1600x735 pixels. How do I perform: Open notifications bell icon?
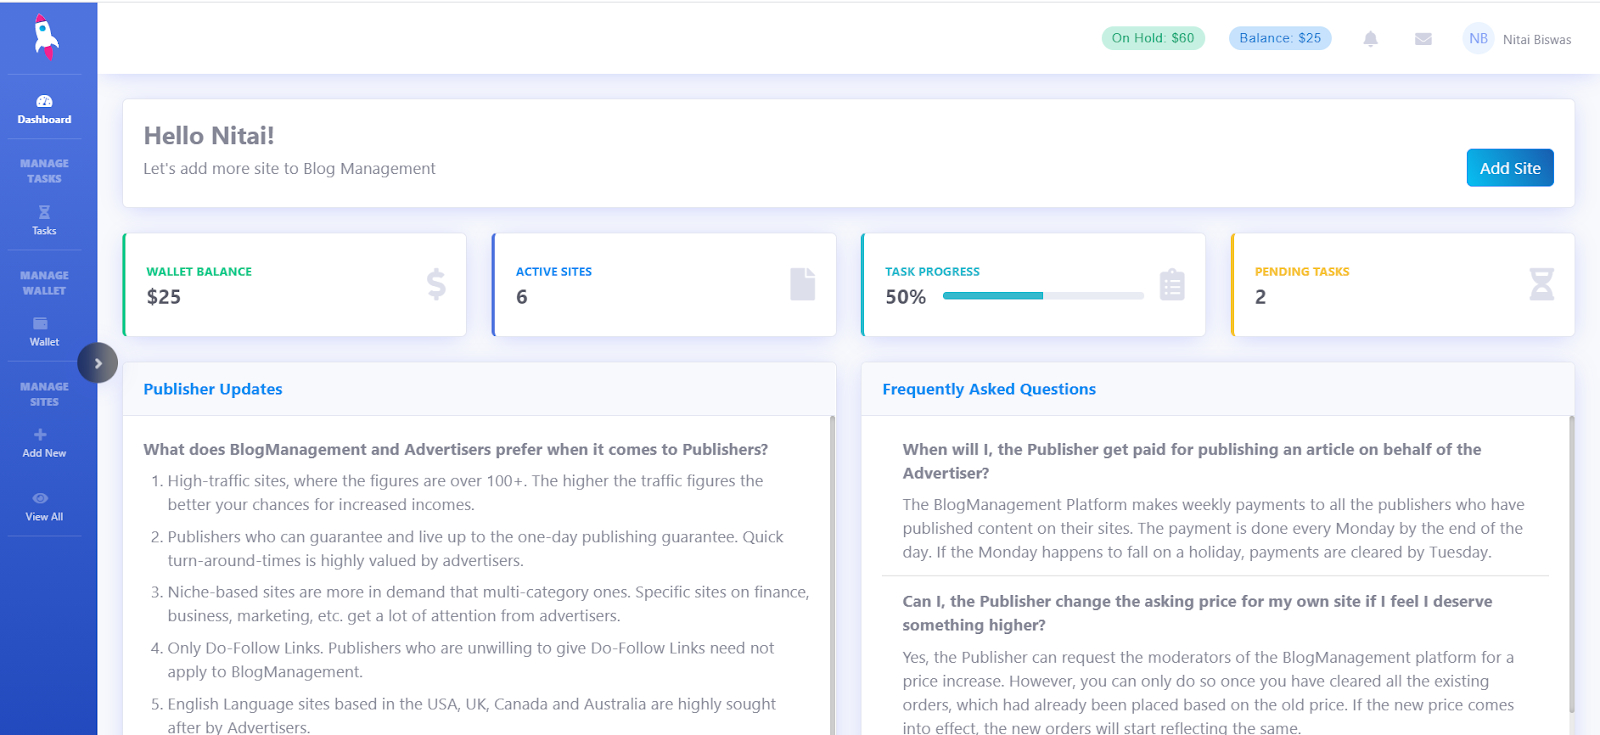click(x=1370, y=39)
